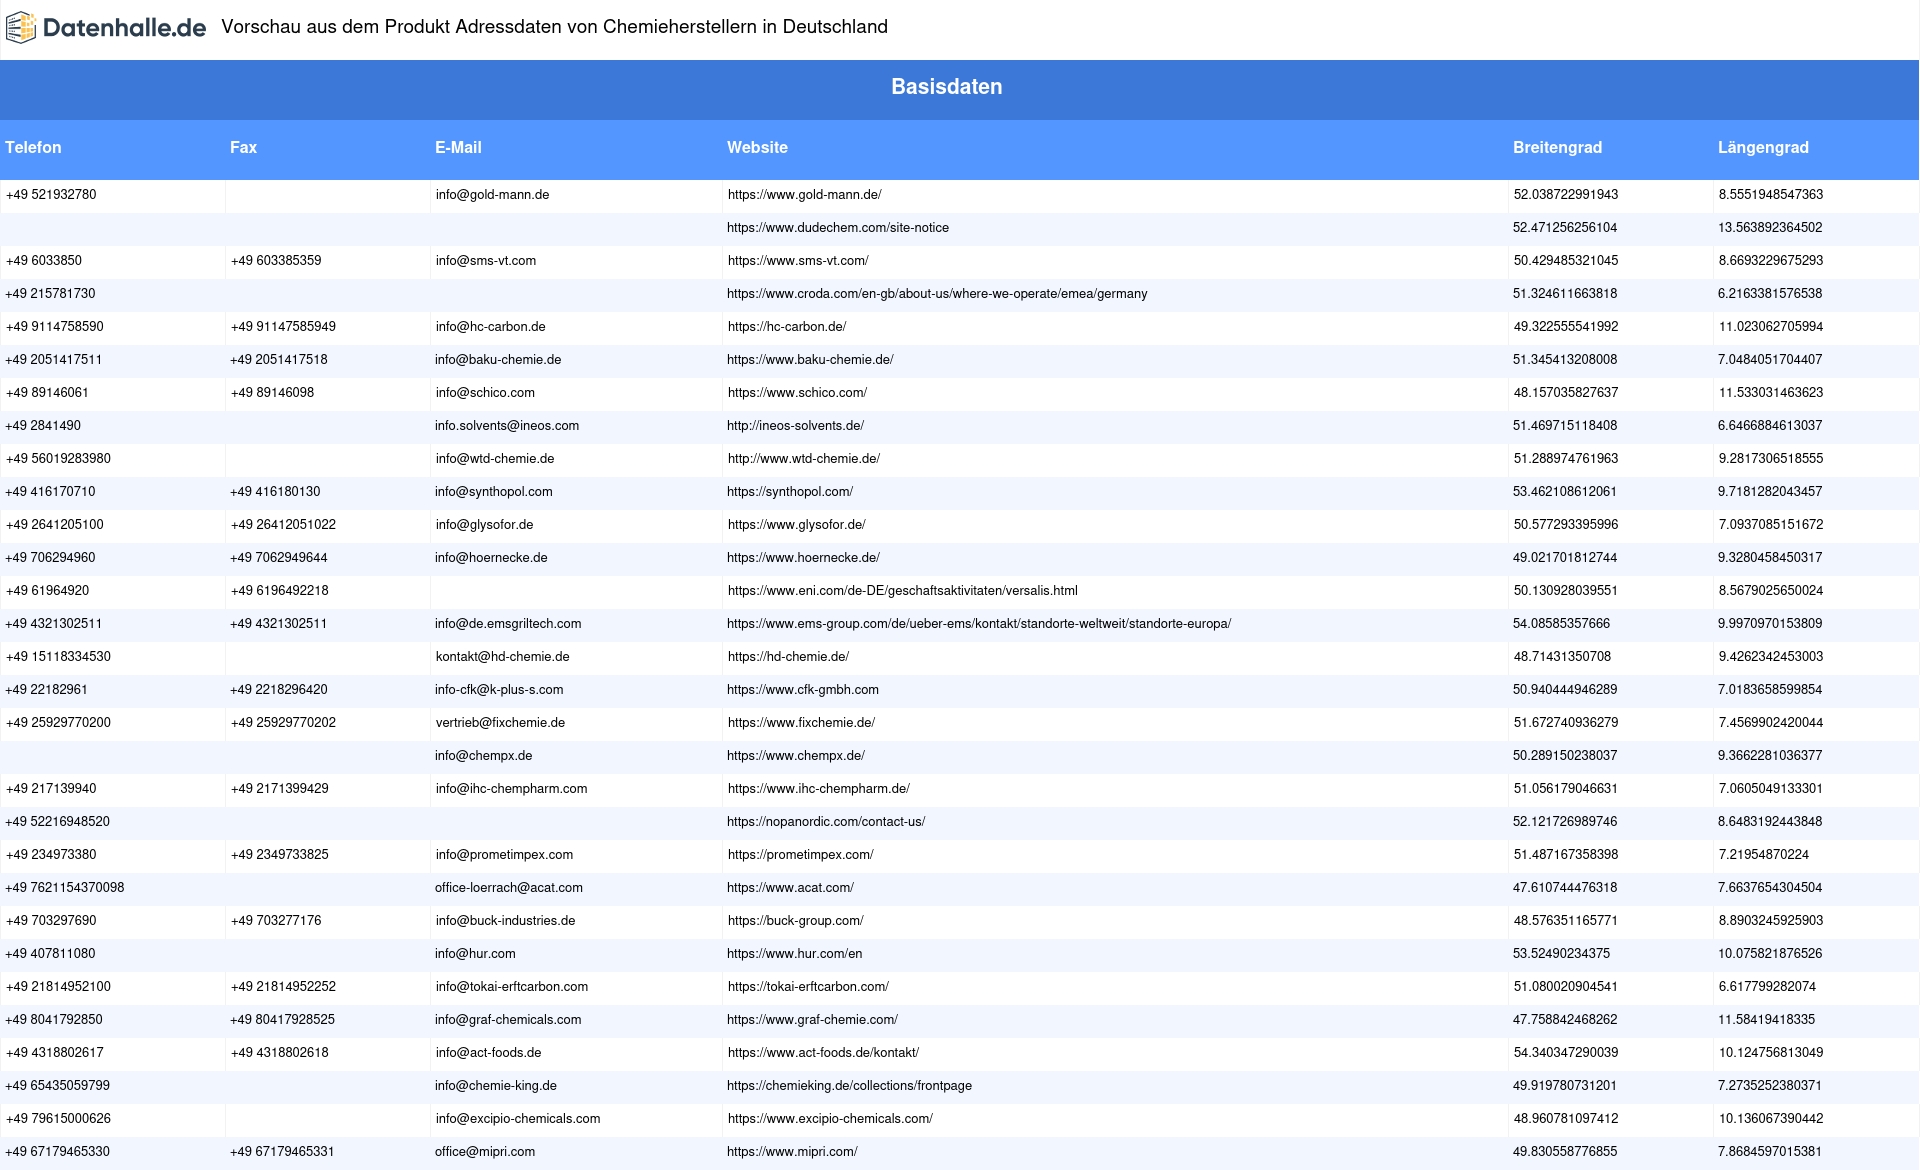Click the Breitengrad column header
1920x1170 pixels.
click(1557, 147)
